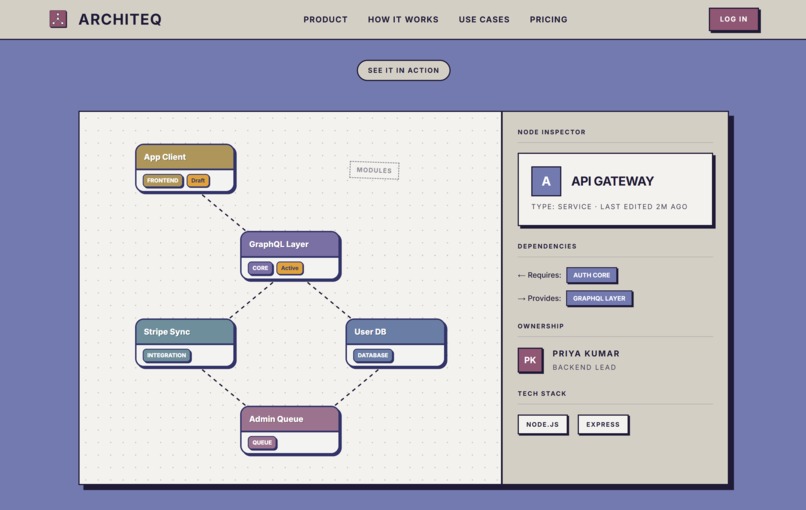Select the User DB node
The width and height of the screenshot is (806, 510).
tap(396, 343)
